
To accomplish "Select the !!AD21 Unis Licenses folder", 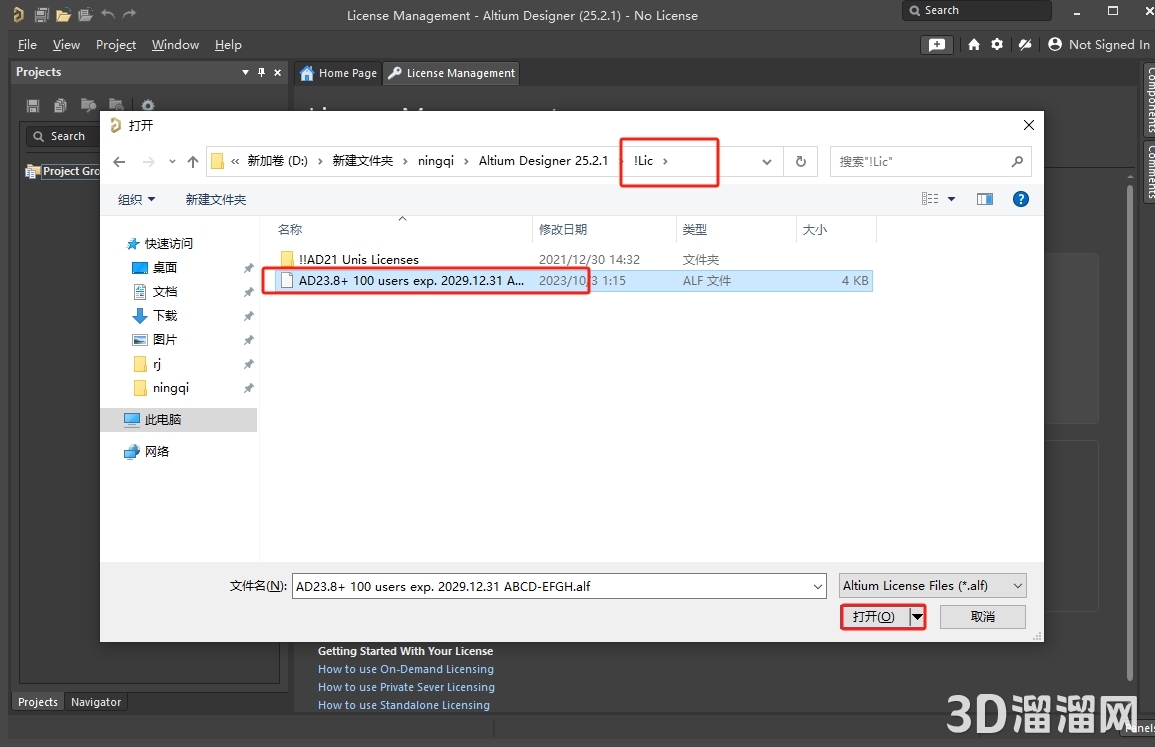I will (x=358, y=259).
